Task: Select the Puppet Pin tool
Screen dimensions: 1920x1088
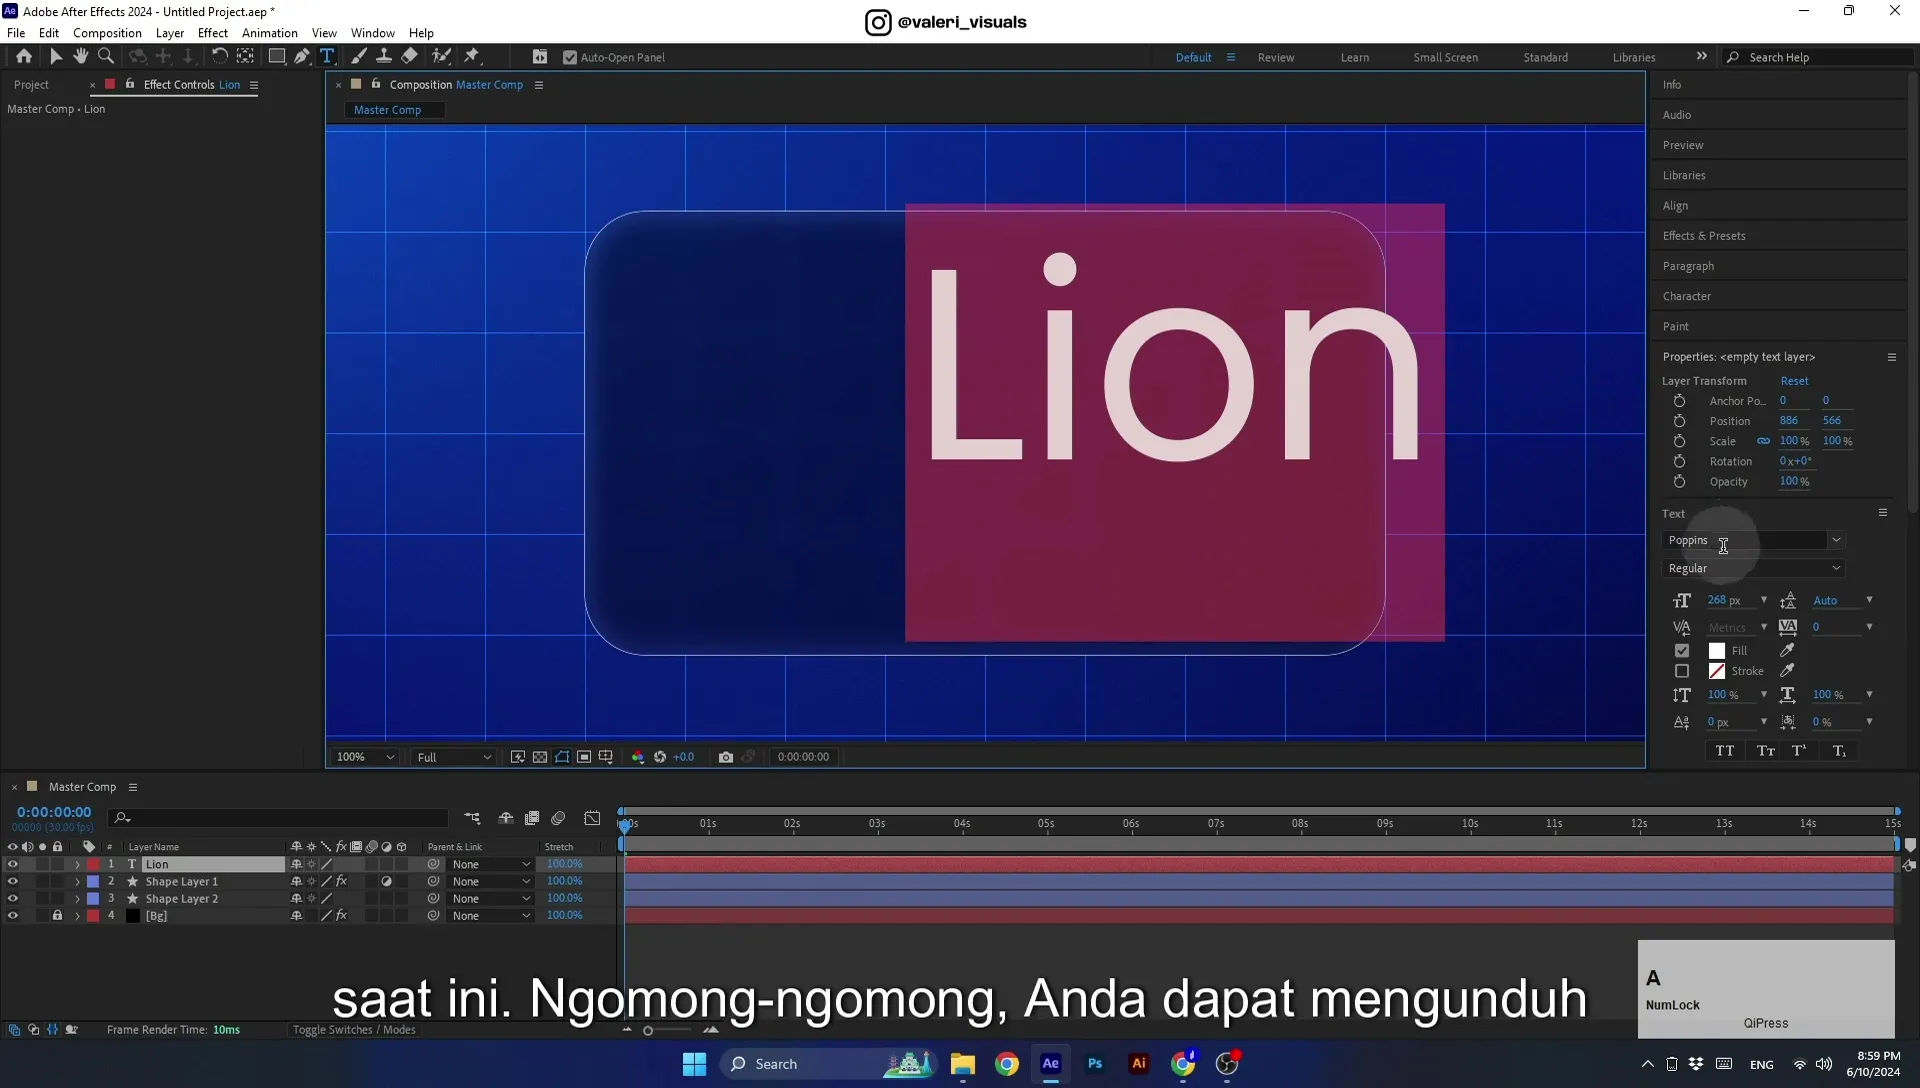Action: point(472,57)
